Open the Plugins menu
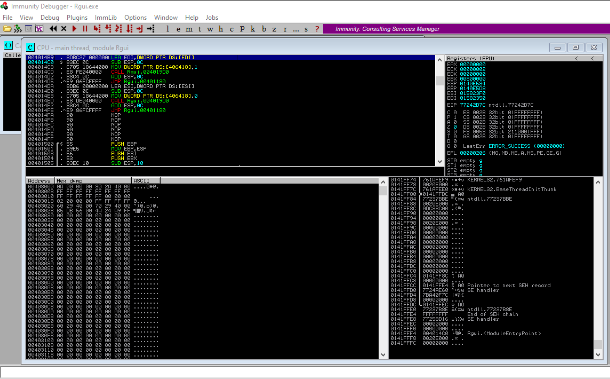The image size is (610, 379). click(x=77, y=18)
